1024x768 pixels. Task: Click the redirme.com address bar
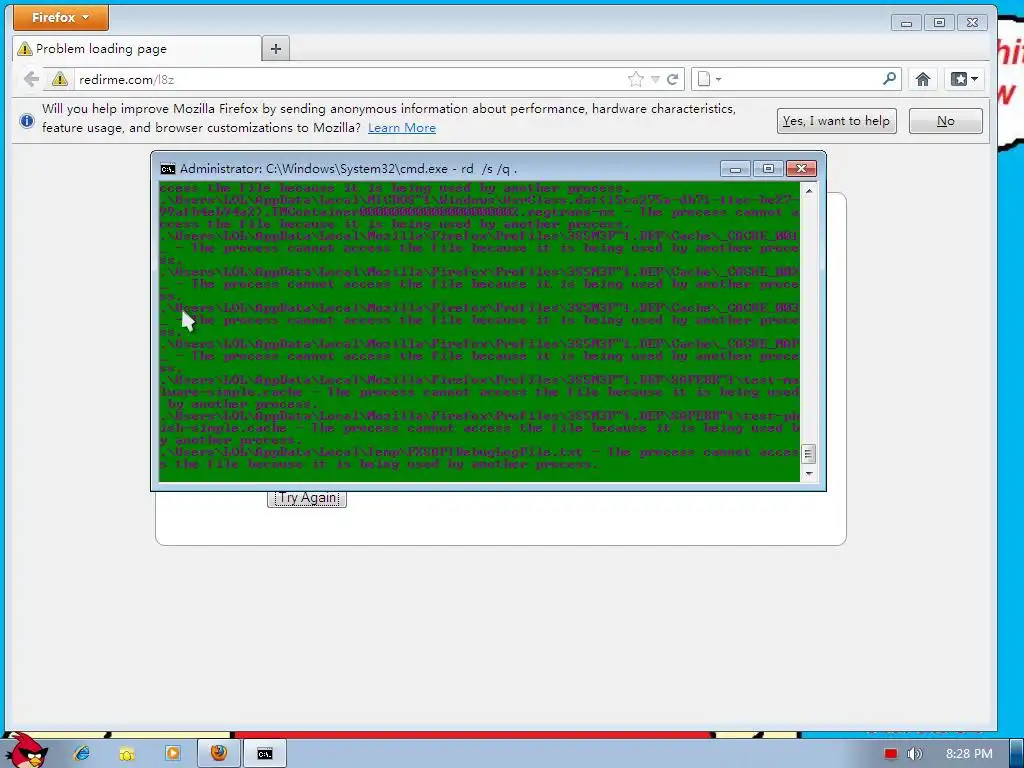(349, 80)
